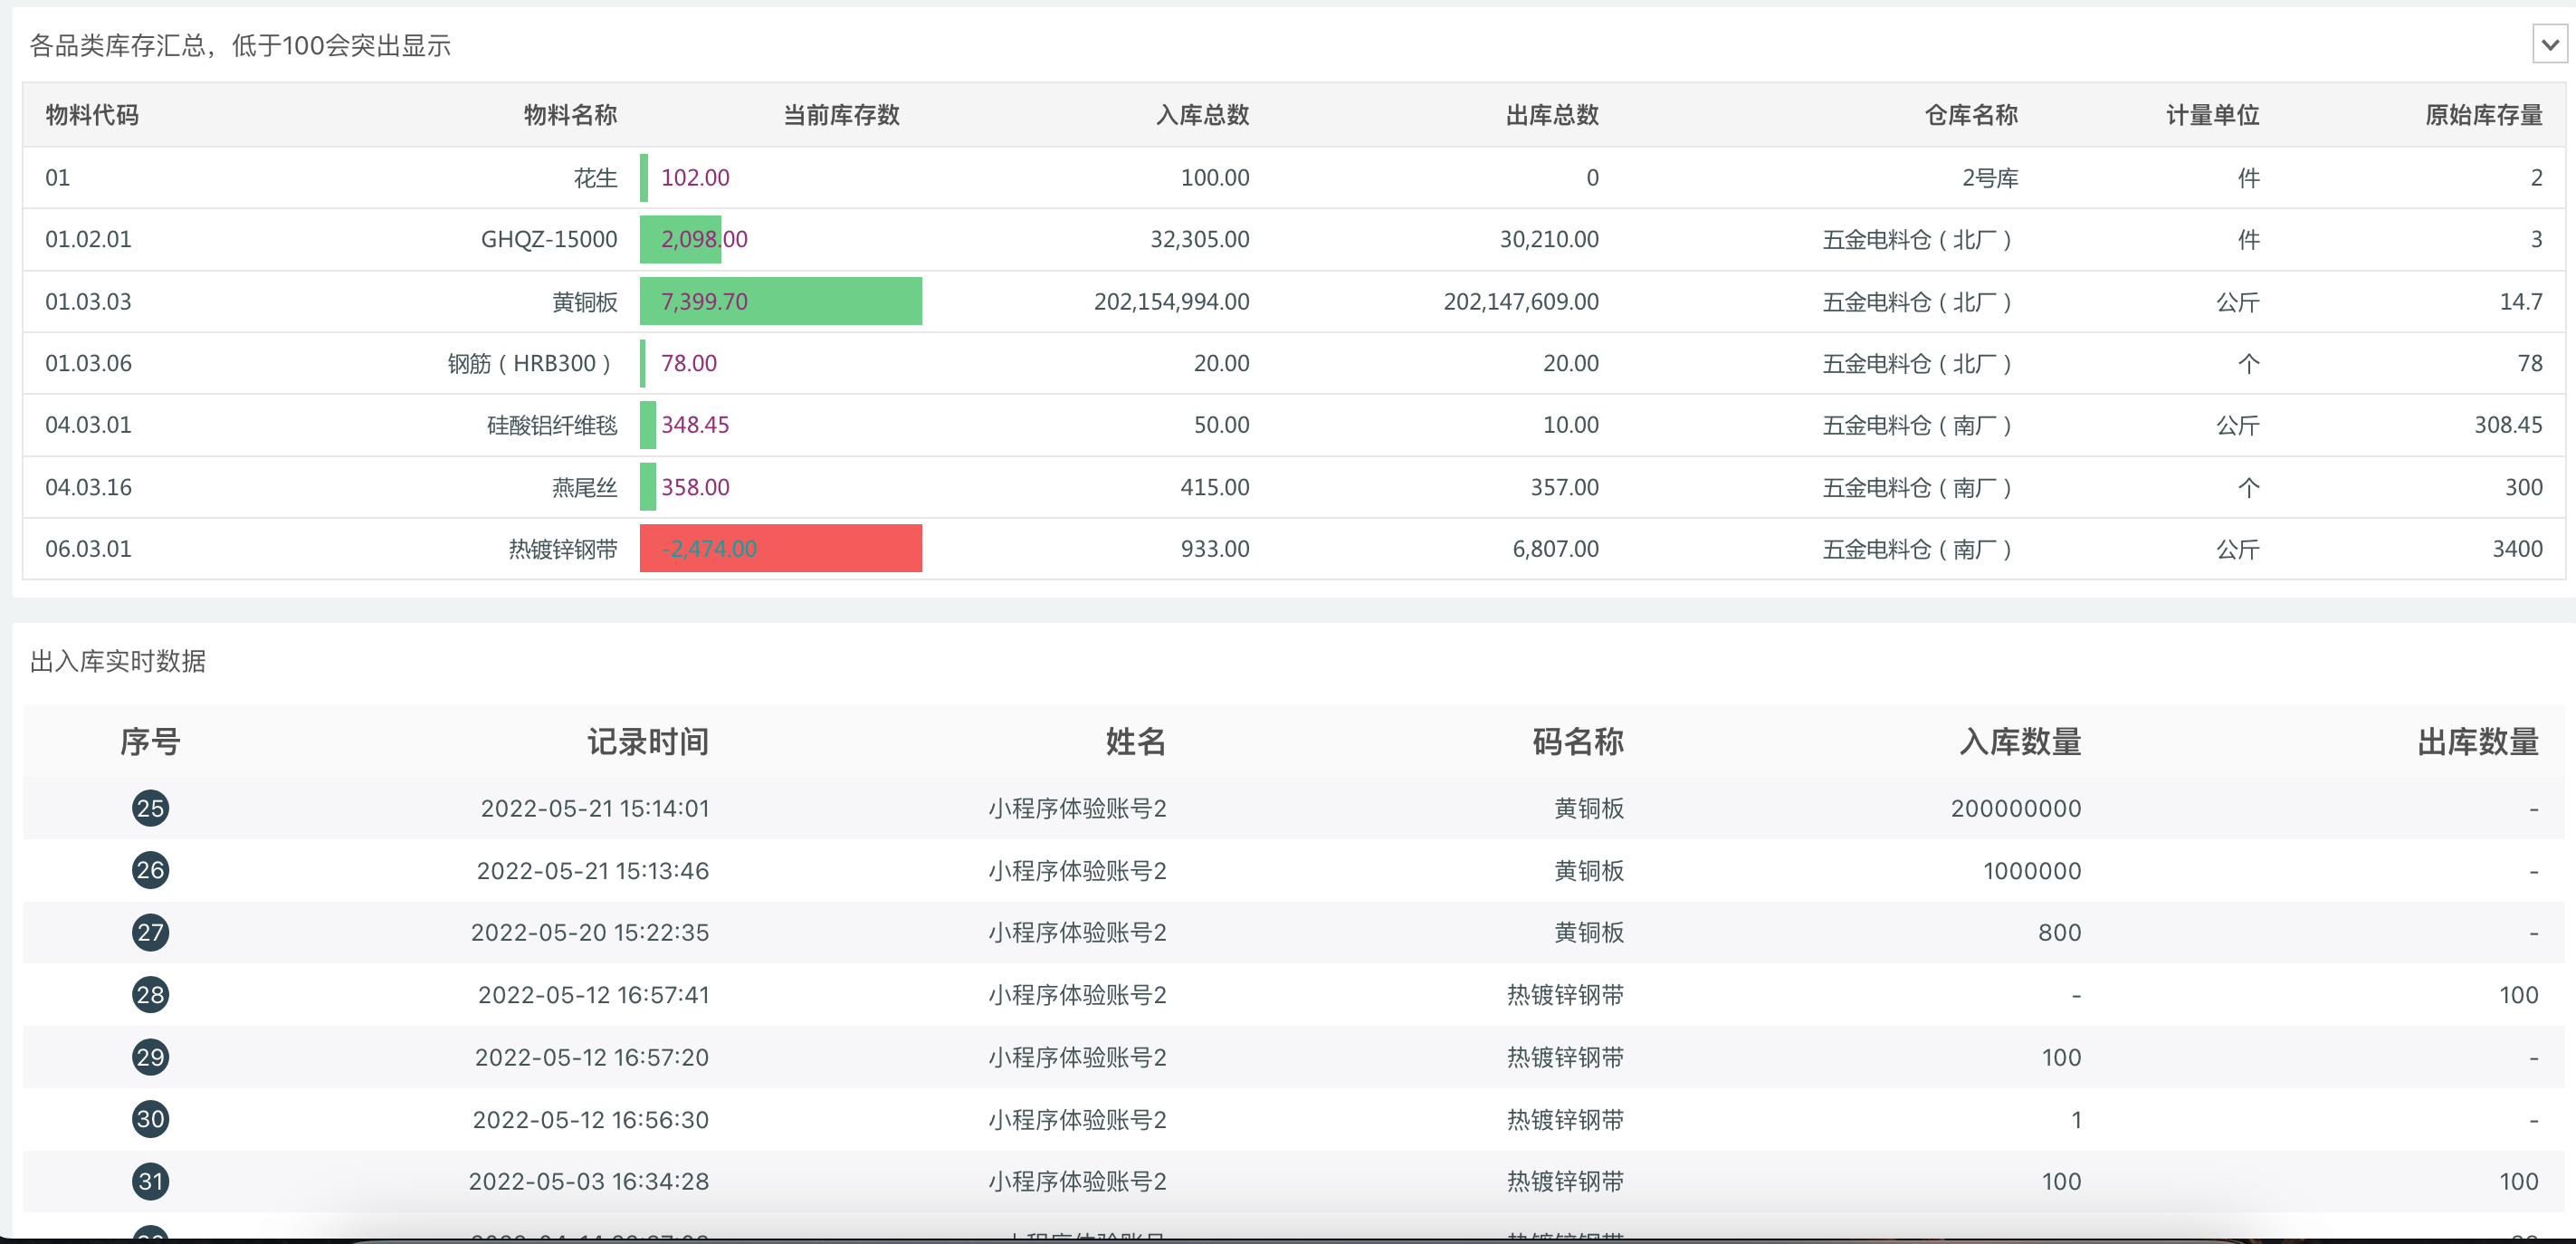Click the 物料代码 column header
Viewport: 2576px width, 1244px height.
tap(92, 115)
